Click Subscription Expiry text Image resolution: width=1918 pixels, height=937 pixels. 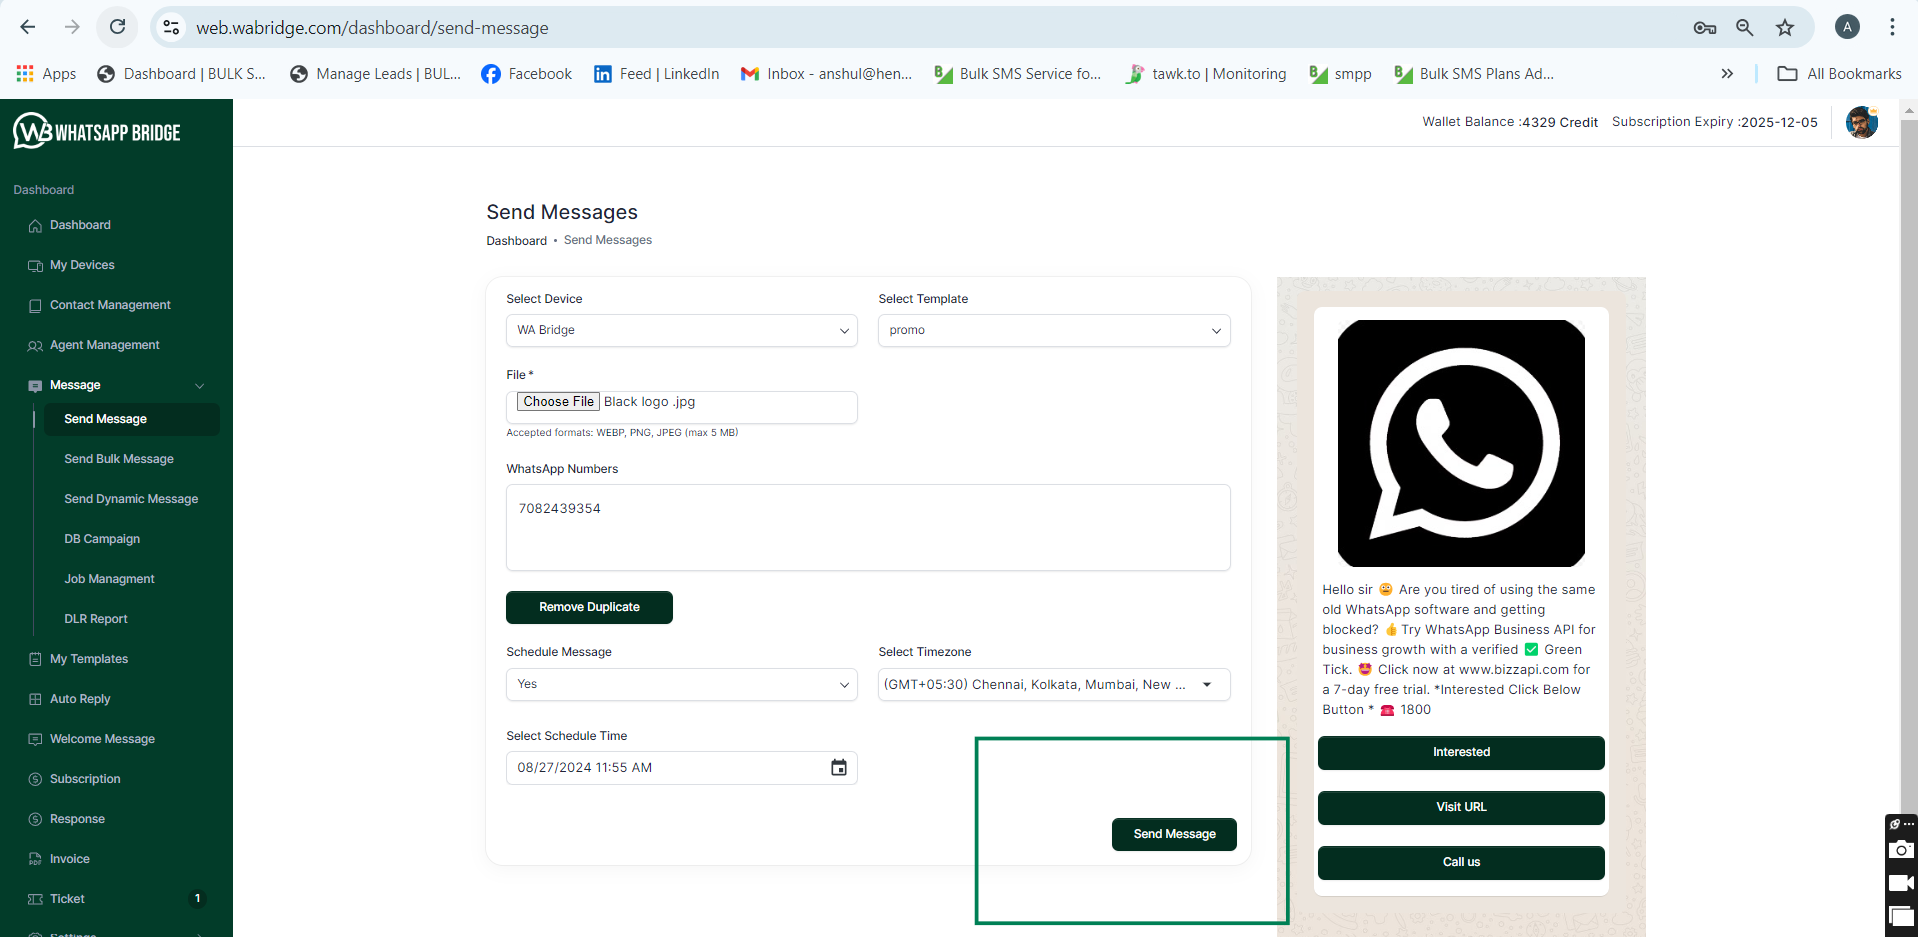click(1715, 122)
